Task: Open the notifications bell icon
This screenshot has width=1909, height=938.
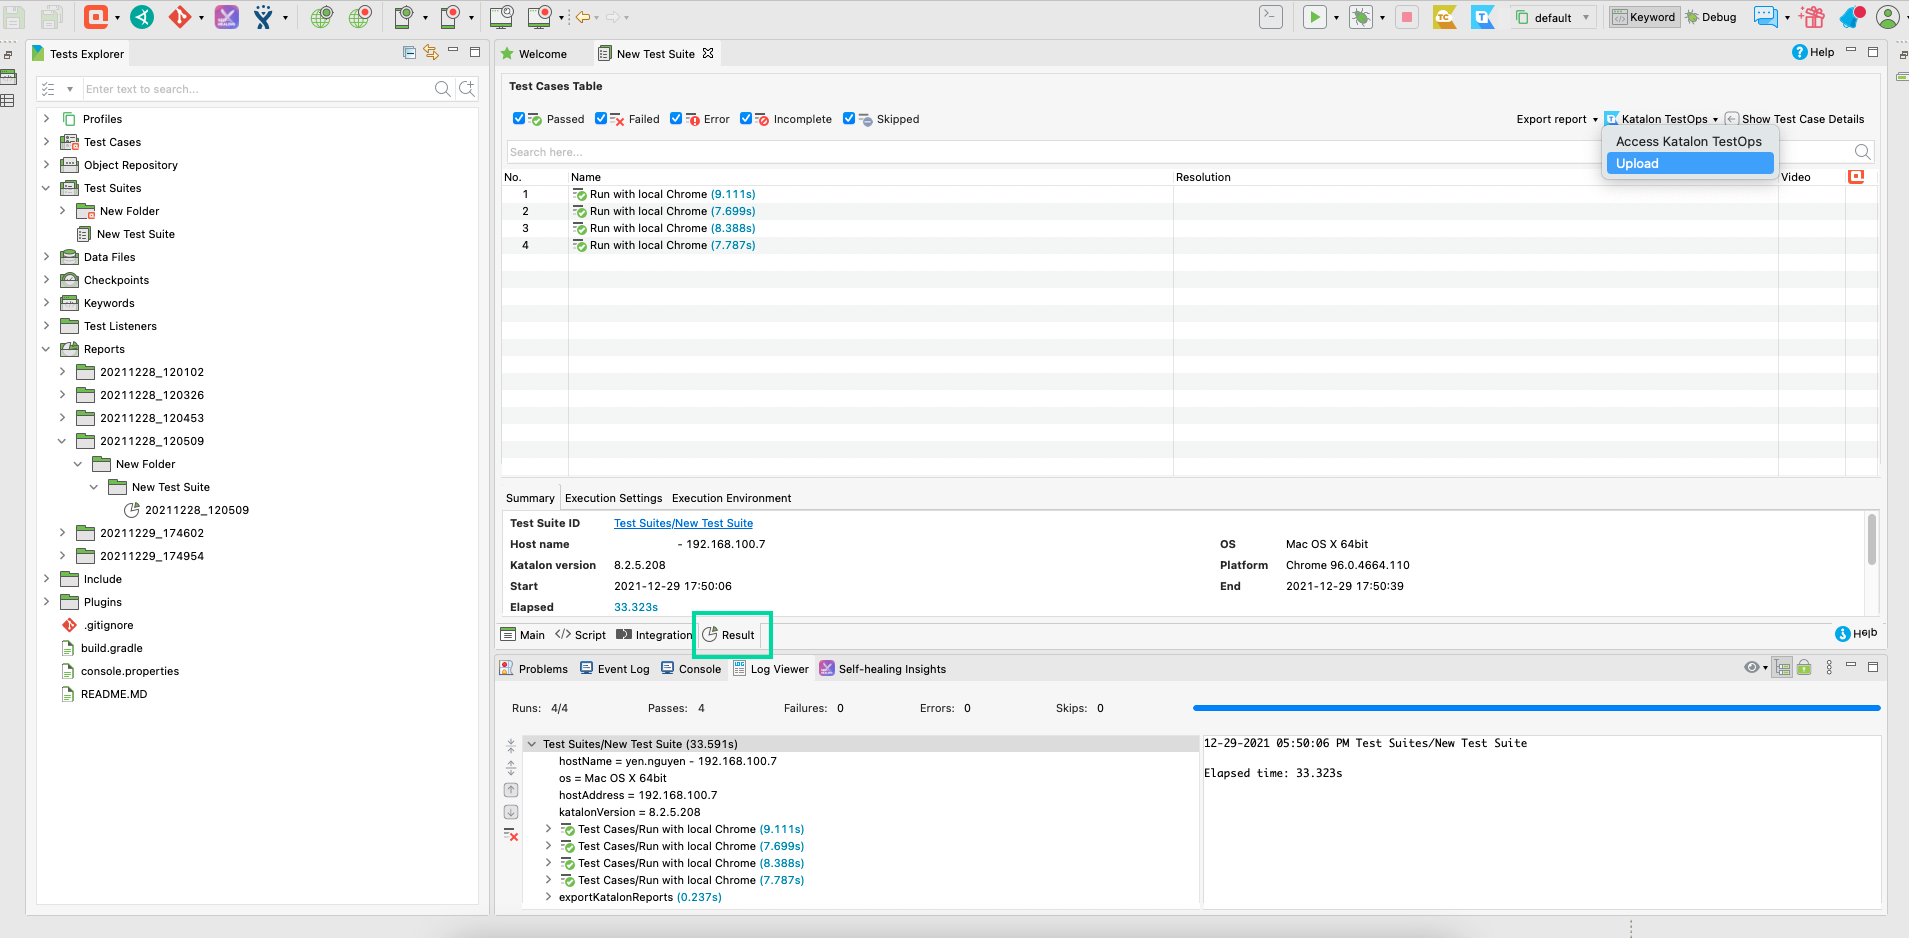Action: [1852, 17]
